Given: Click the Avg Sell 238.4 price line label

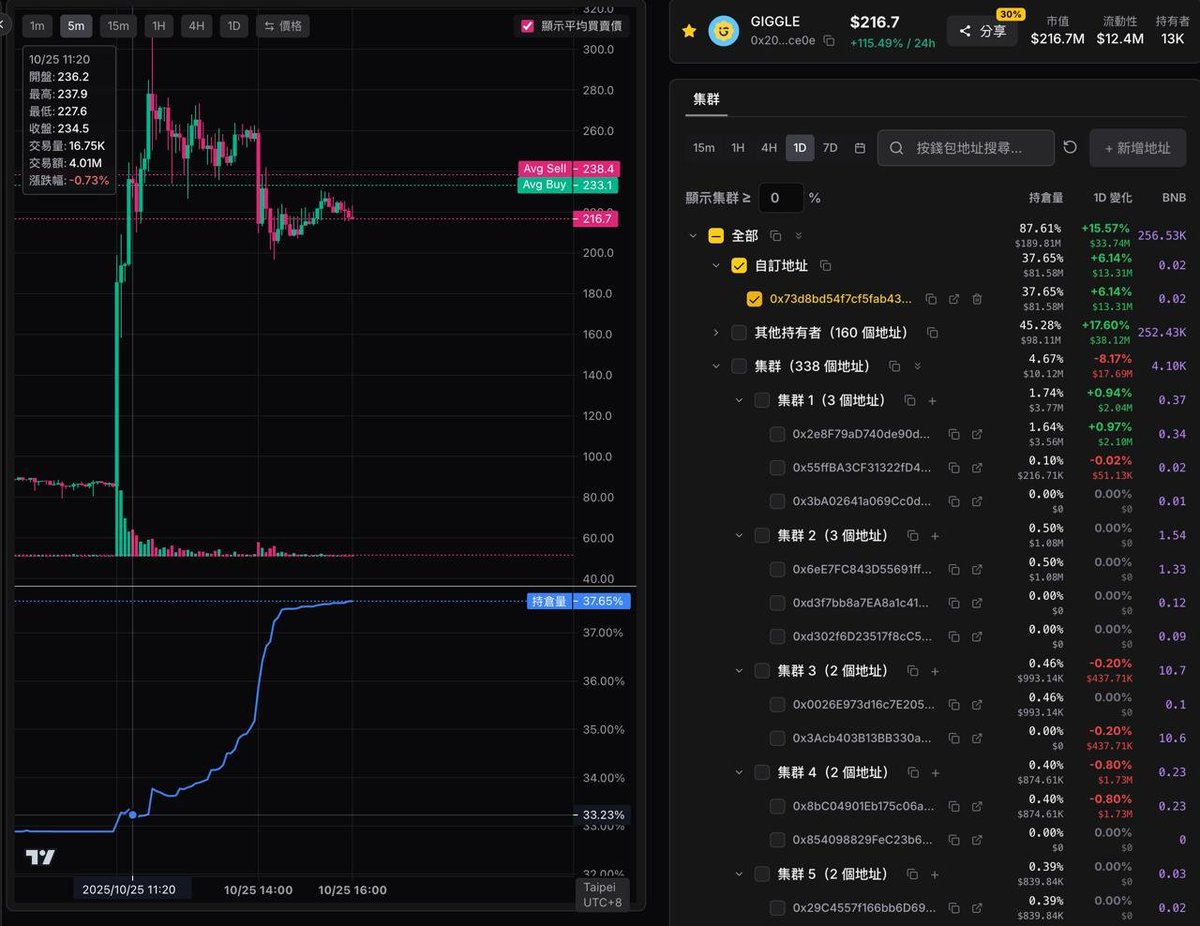Looking at the screenshot, I should (568, 169).
